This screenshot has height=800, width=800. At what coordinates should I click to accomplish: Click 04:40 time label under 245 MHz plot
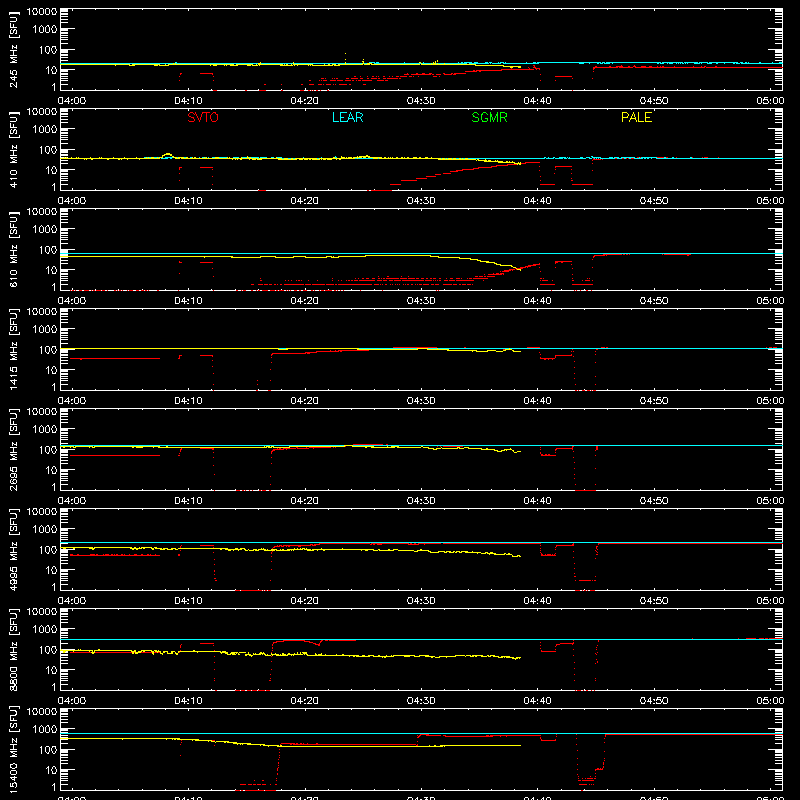click(x=537, y=101)
